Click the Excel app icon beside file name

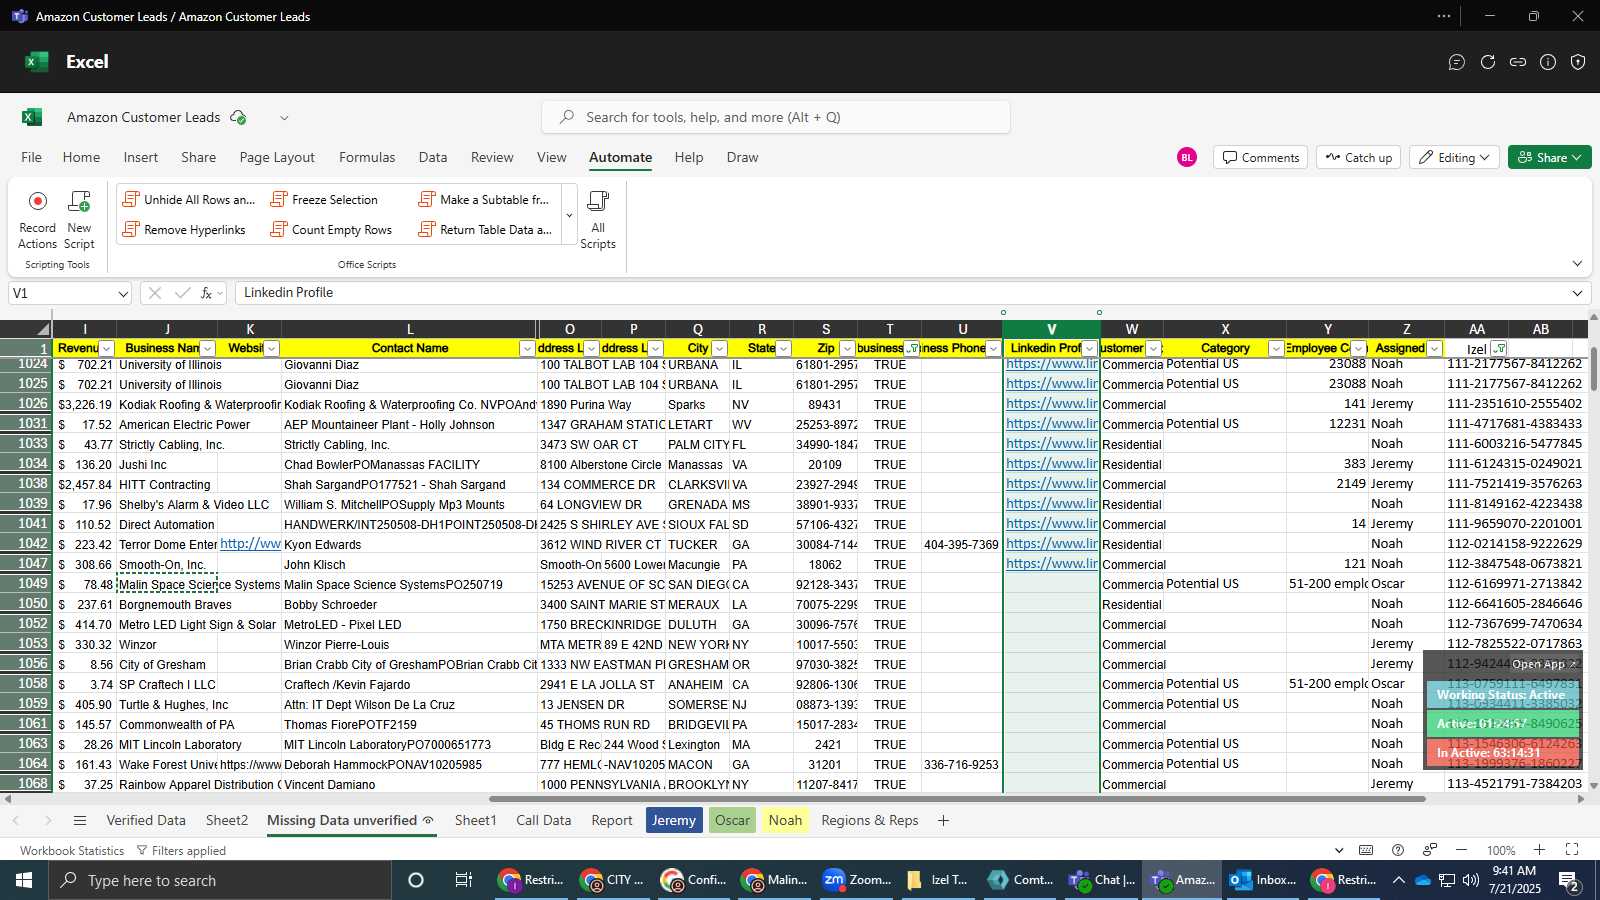32,117
